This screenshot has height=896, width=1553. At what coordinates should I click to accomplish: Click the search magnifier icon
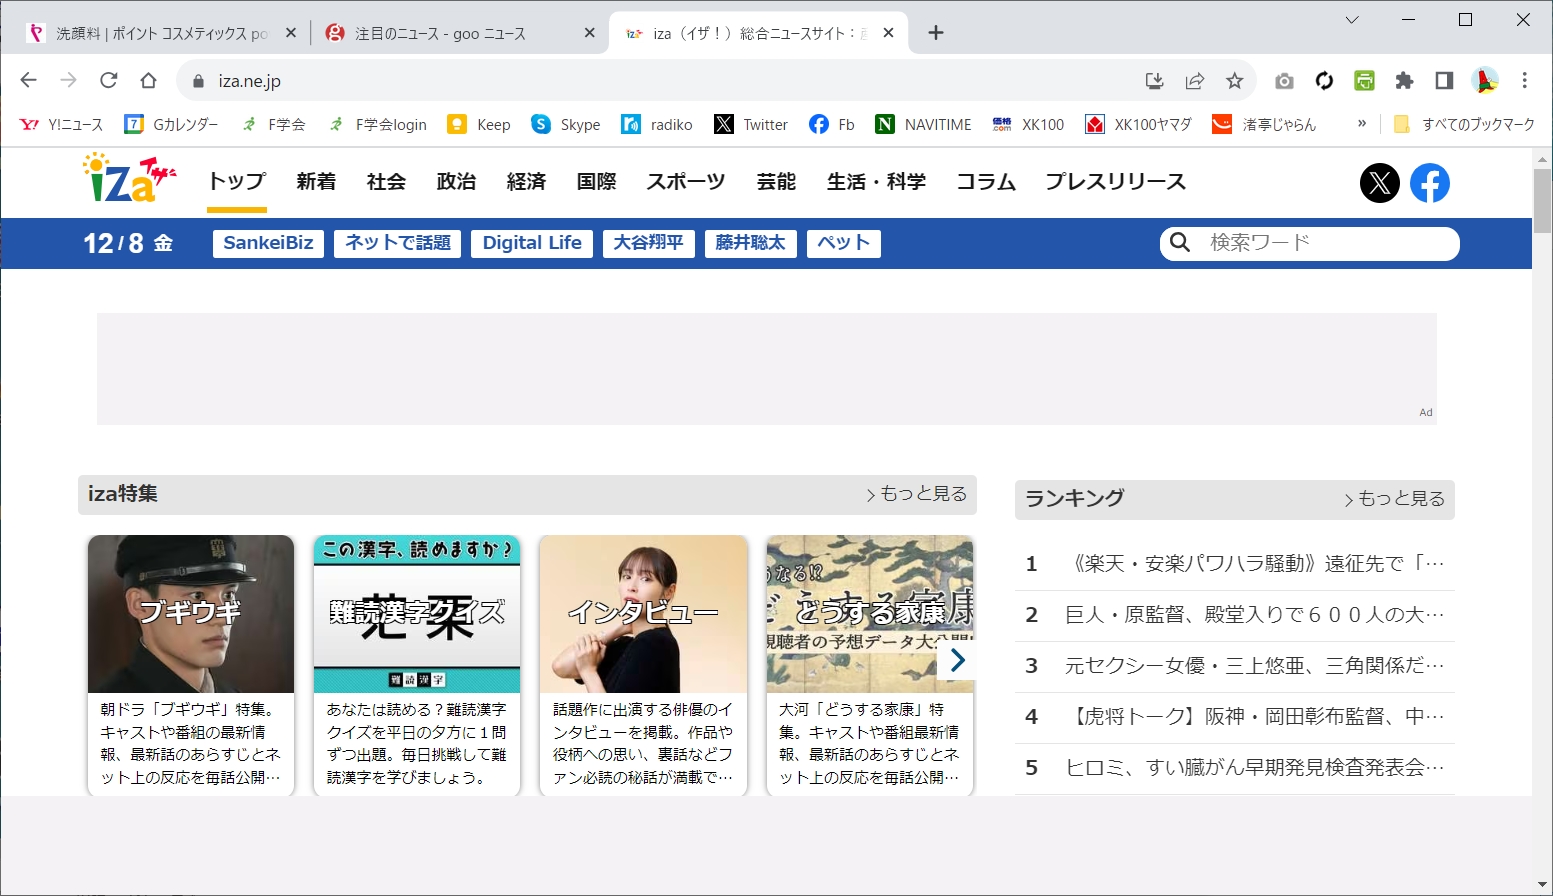(x=1180, y=242)
